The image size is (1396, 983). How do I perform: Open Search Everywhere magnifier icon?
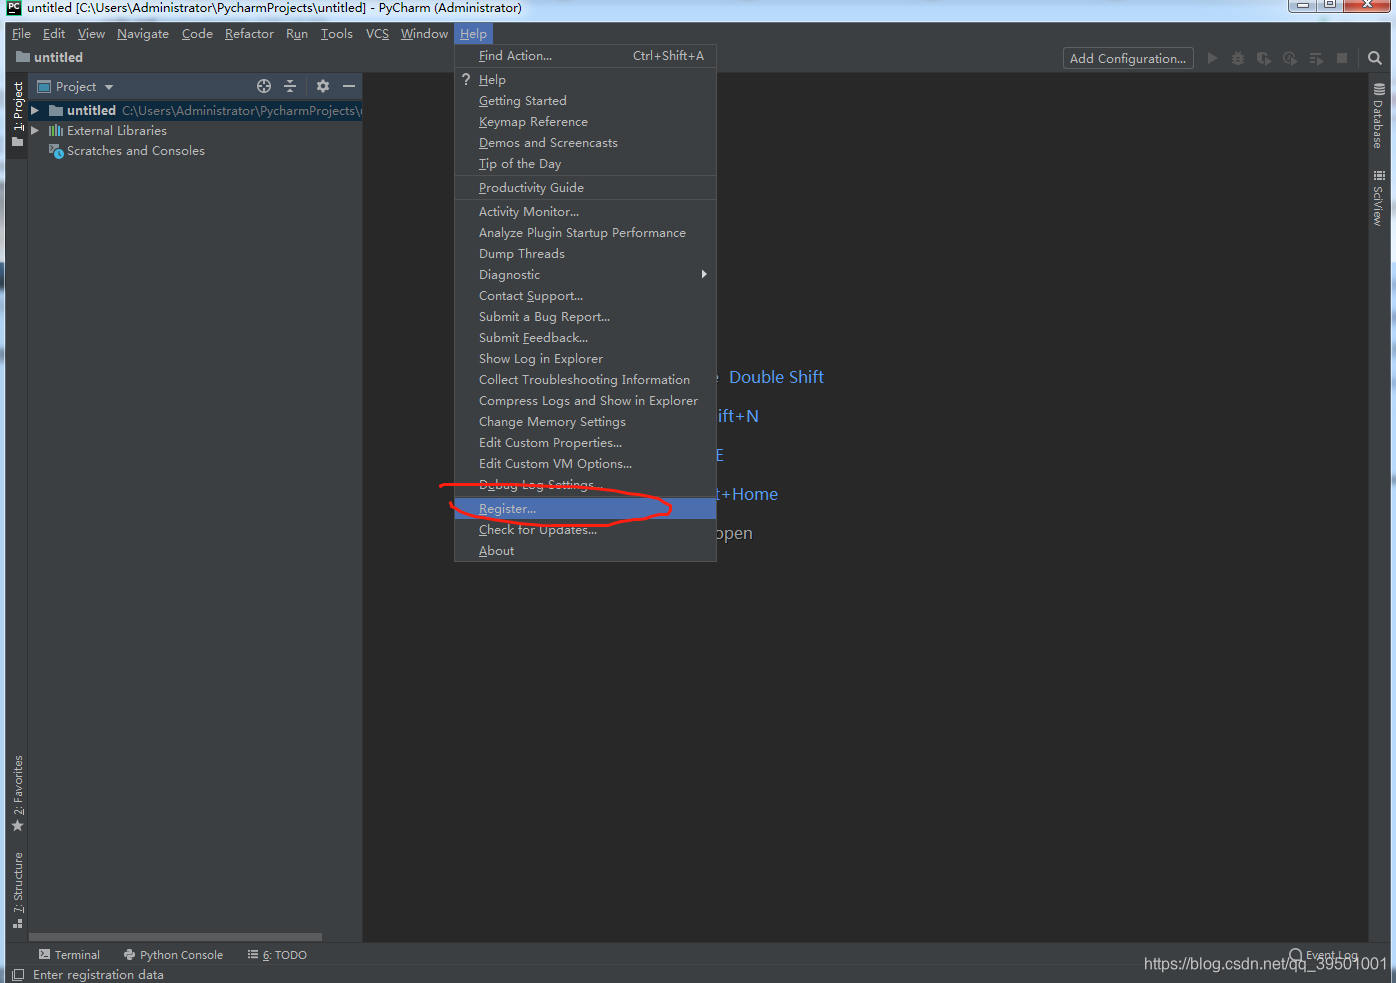pyautogui.click(x=1375, y=58)
